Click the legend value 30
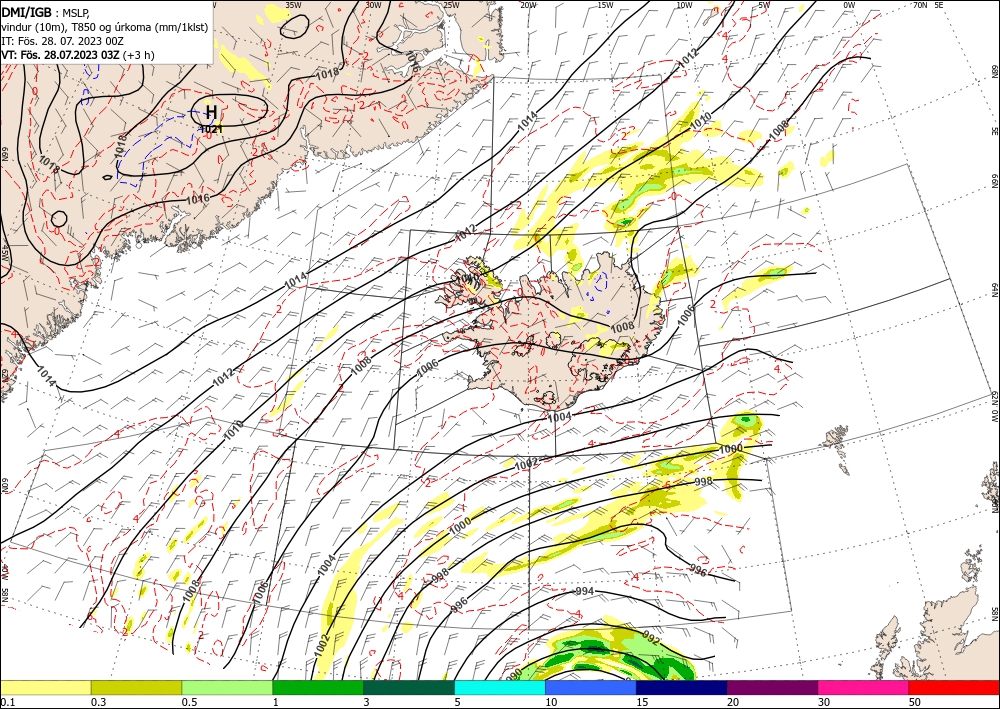 click(x=824, y=702)
